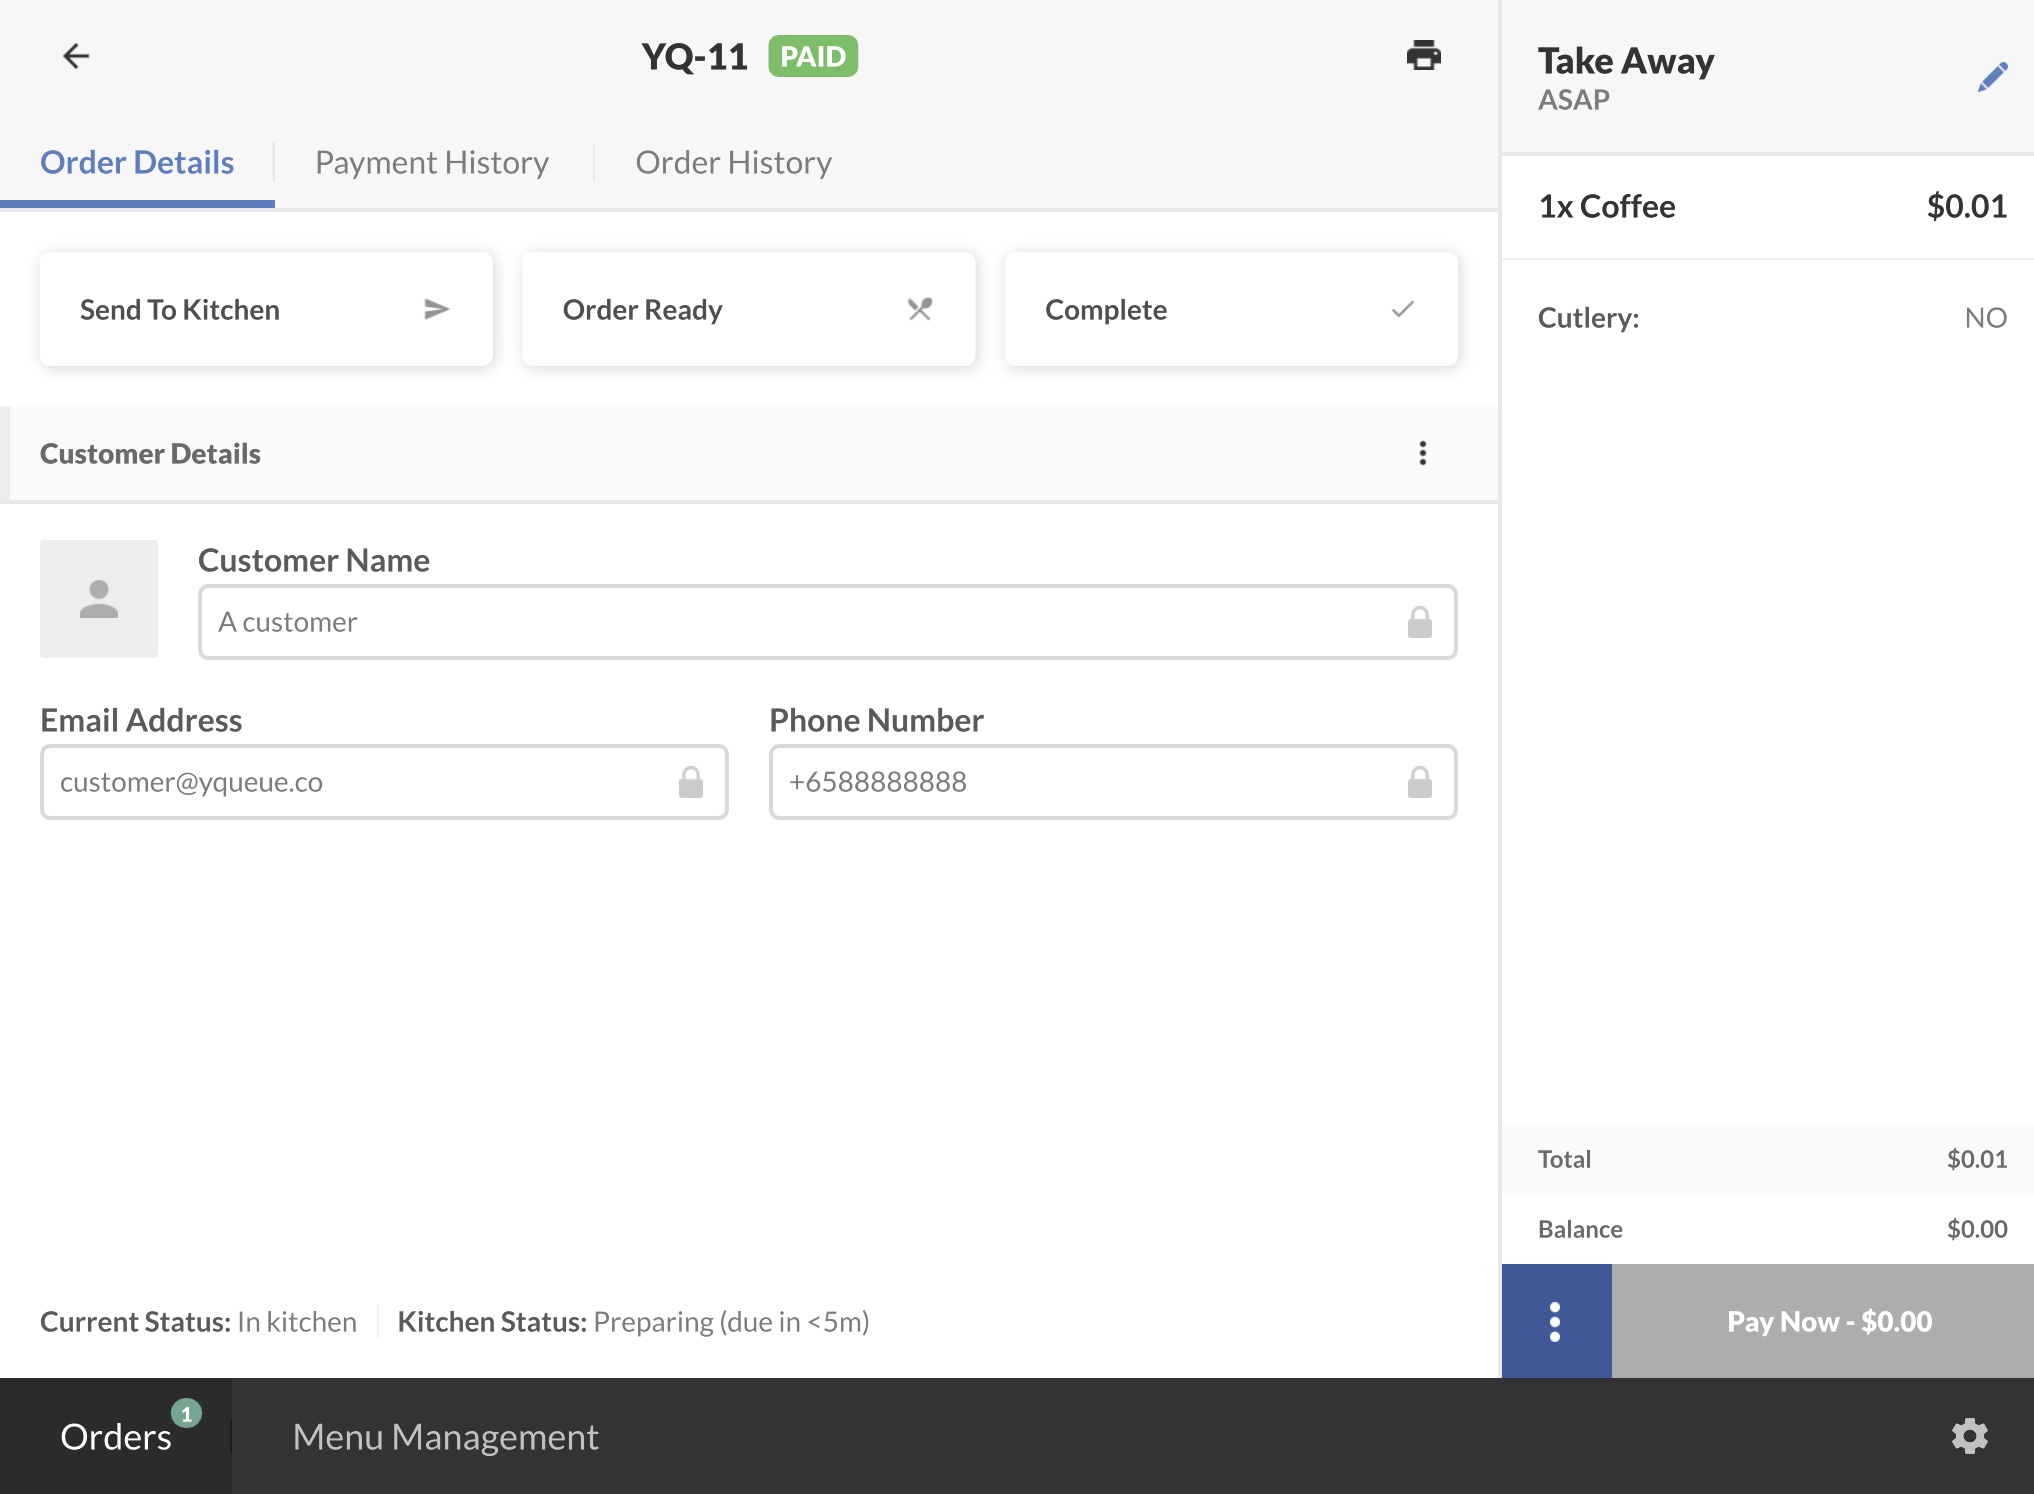Click Pay Now - $0.00 button
The image size is (2034, 1494).
(1828, 1321)
